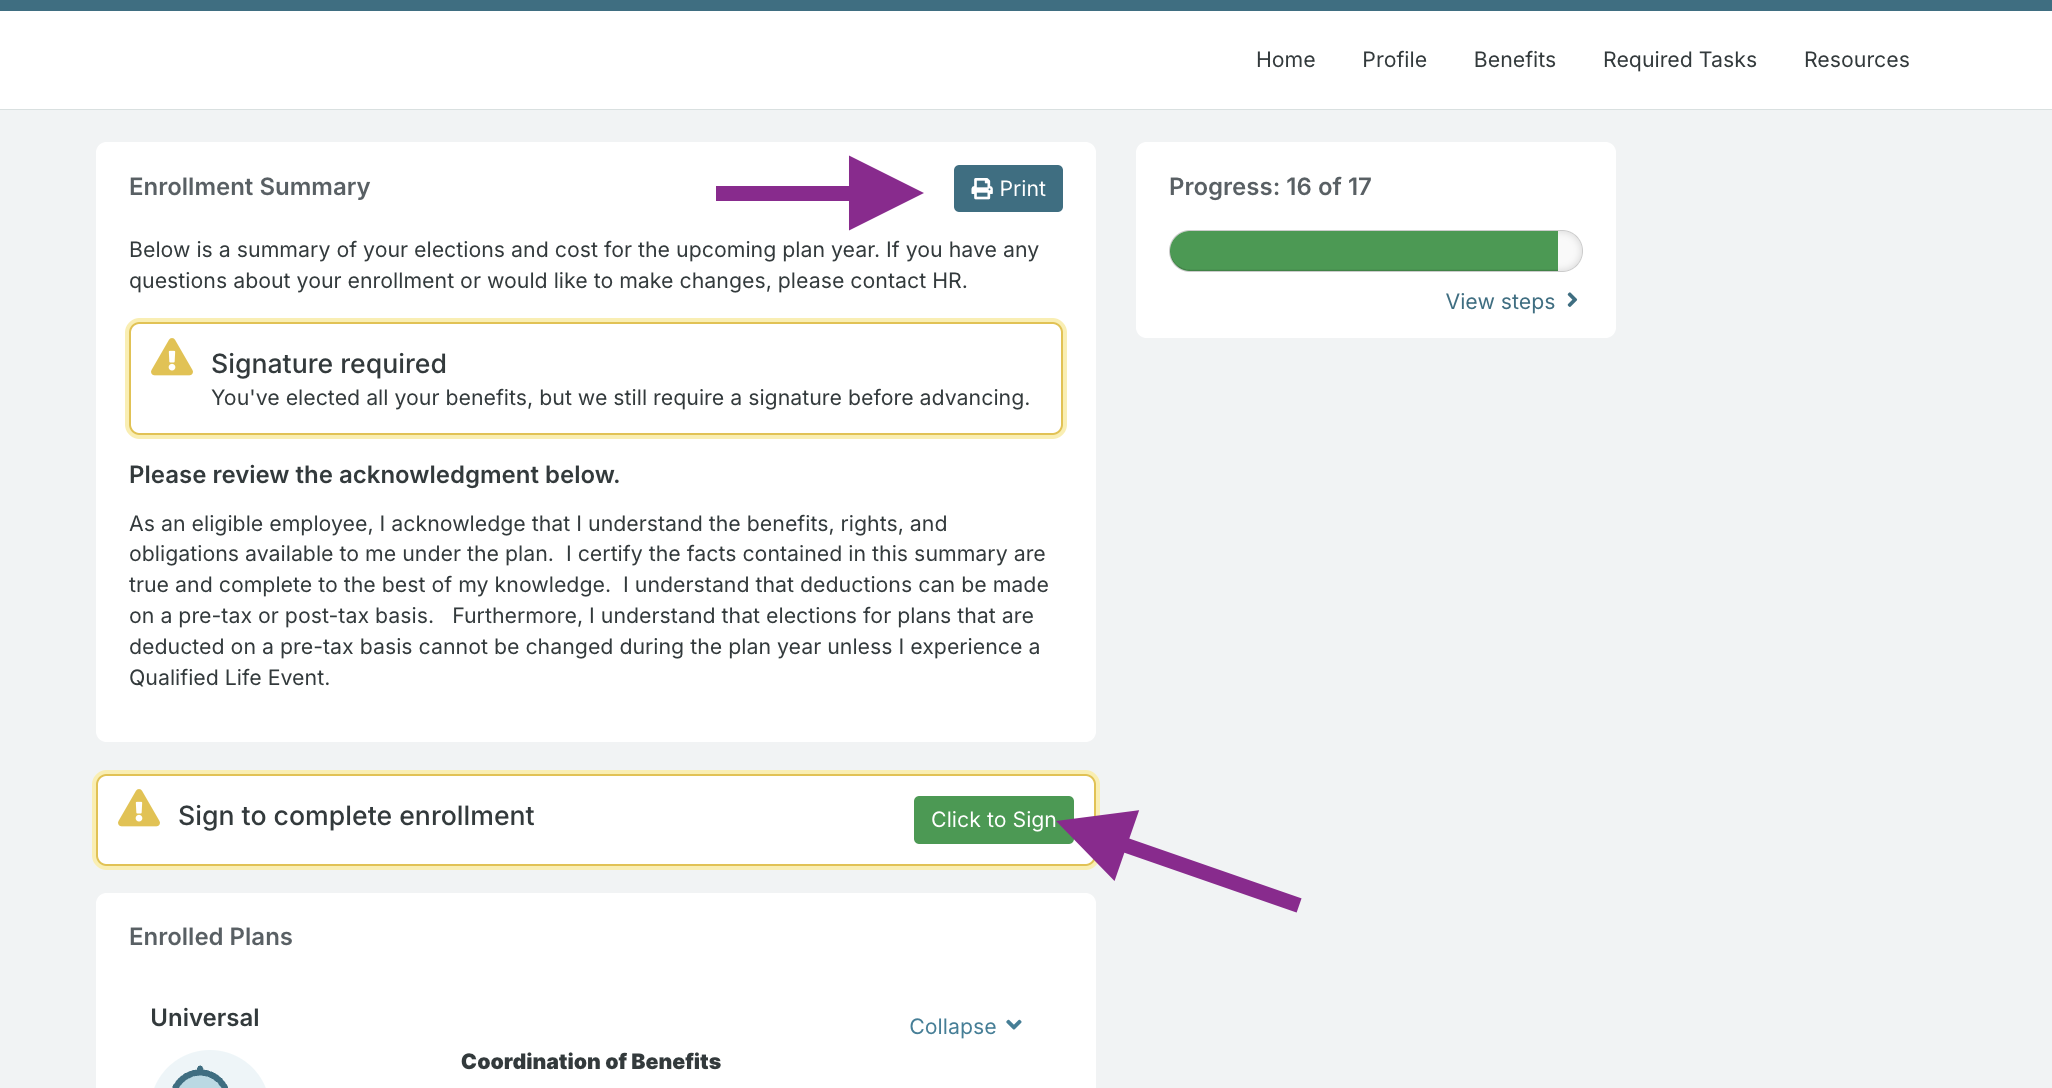Click the Universal plan circular icon
This screenshot has width=2052, height=1088.
pyautogui.click(x=209, y=1074)
